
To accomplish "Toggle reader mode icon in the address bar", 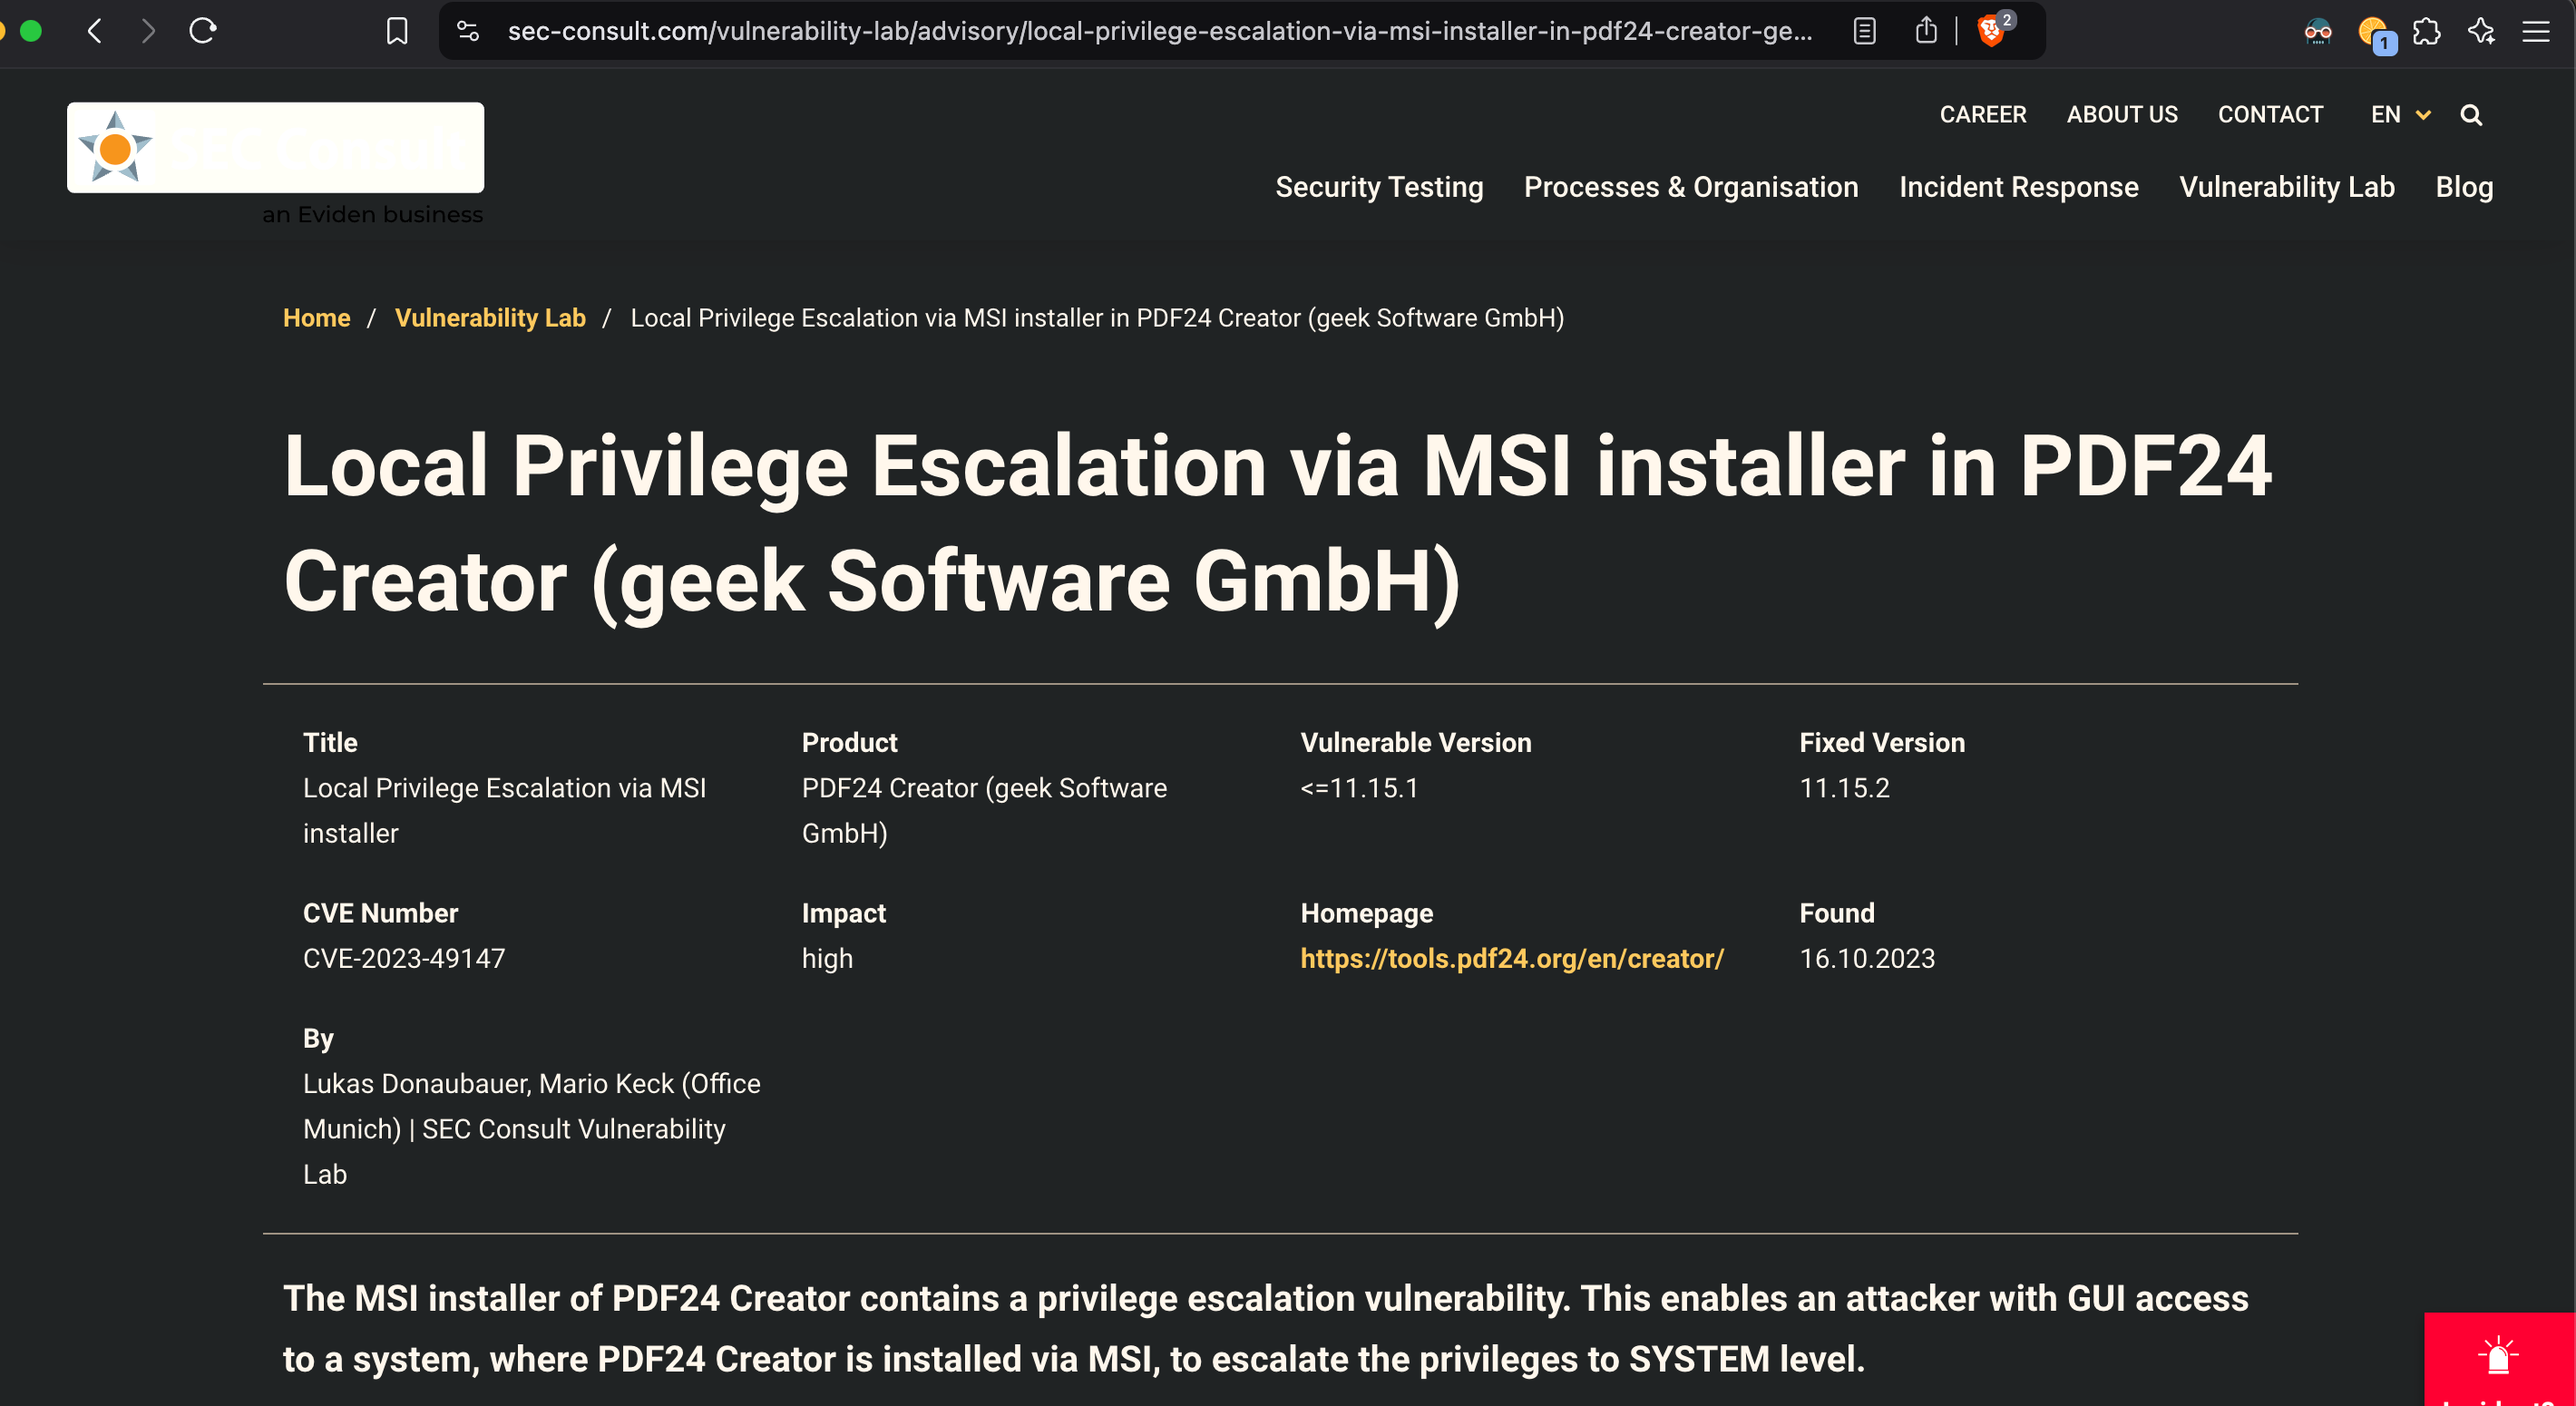I will click(x=1864, y=31).
